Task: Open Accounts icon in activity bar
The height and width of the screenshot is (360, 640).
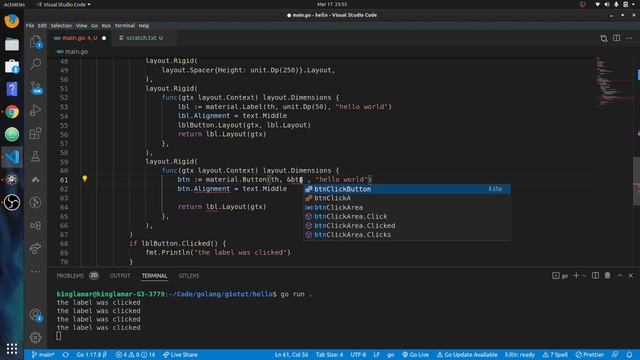Action: [x=36, y=315]
